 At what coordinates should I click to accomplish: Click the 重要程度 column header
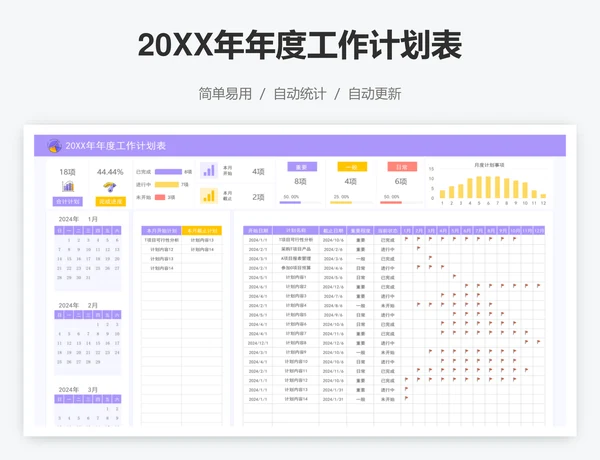click(x=360, y=231)
